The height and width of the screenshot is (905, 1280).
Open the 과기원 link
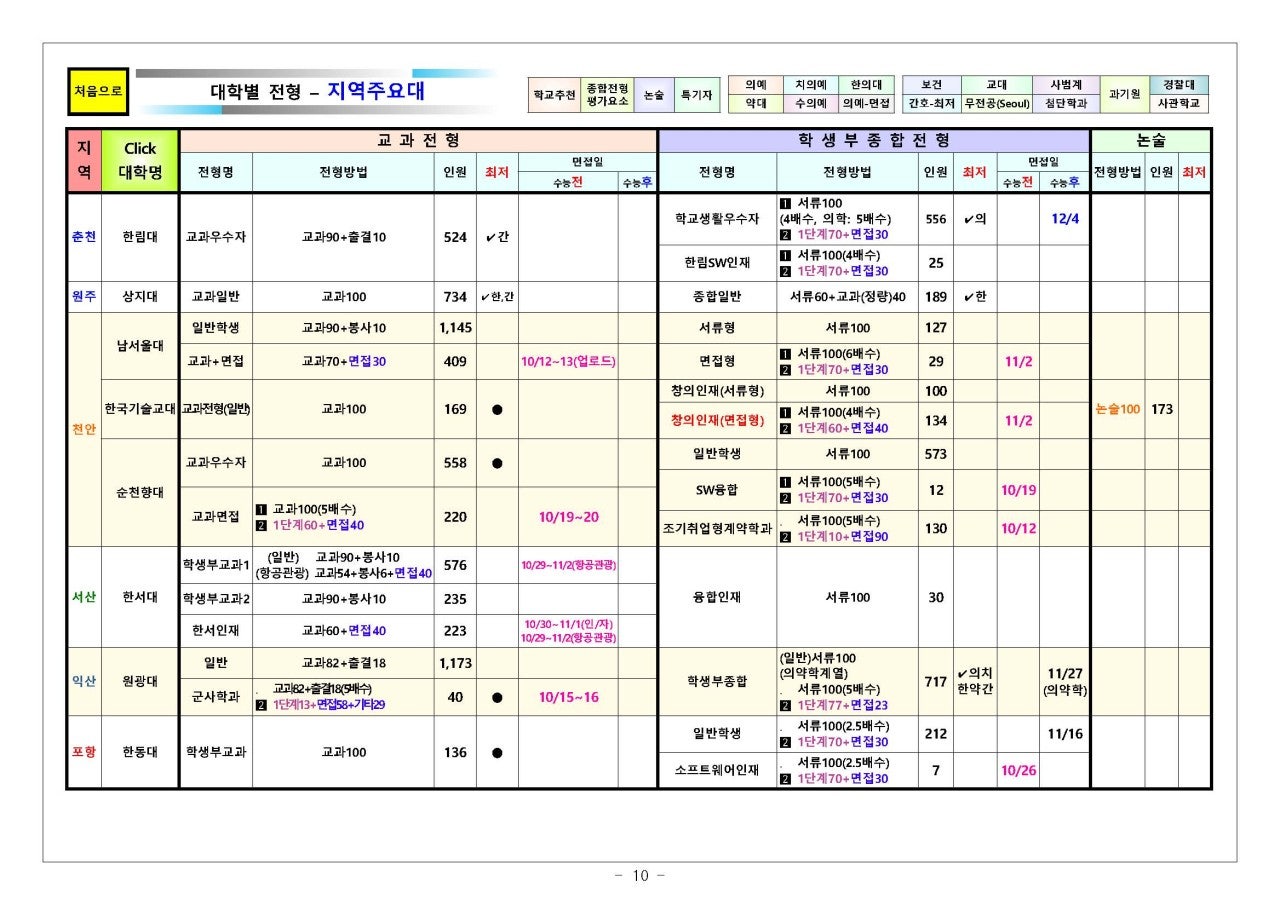click(1124, 95)
